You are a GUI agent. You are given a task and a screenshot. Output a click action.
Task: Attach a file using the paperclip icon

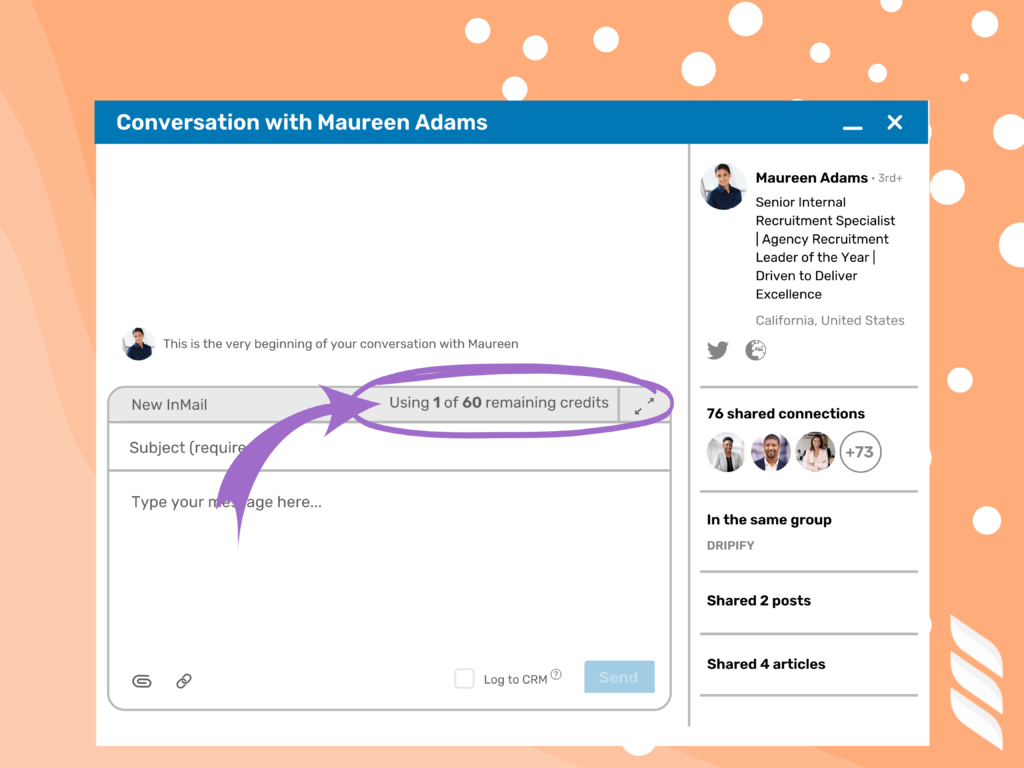click(x=184, y=681)
